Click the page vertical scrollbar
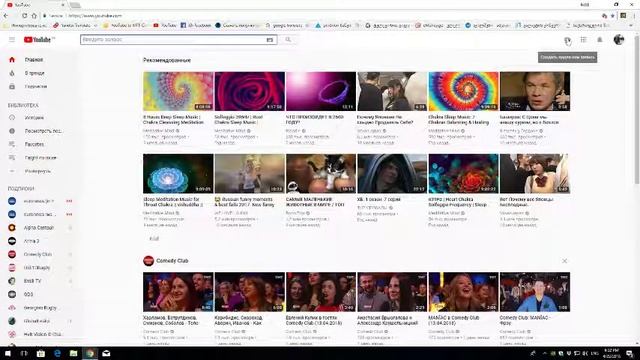Image resolution: width=640 pixels, height=360 pixels. click(637, 110)
